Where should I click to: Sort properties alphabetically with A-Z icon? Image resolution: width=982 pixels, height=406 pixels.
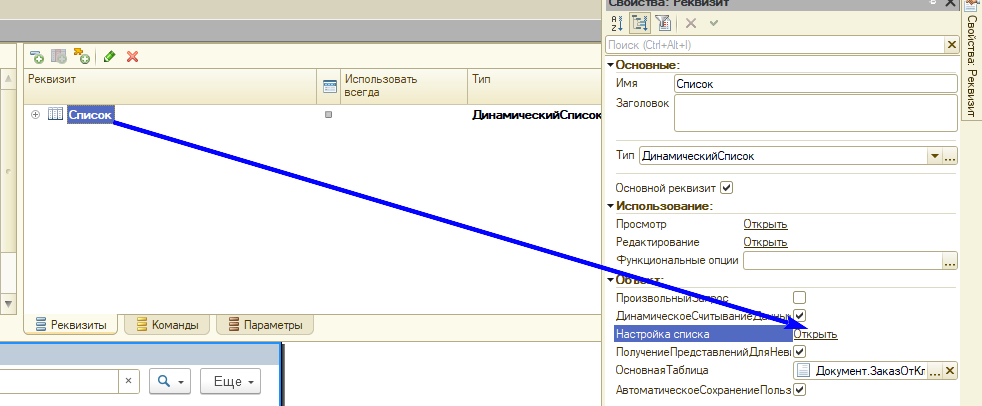pyautogui.click(x=618, y=23)
